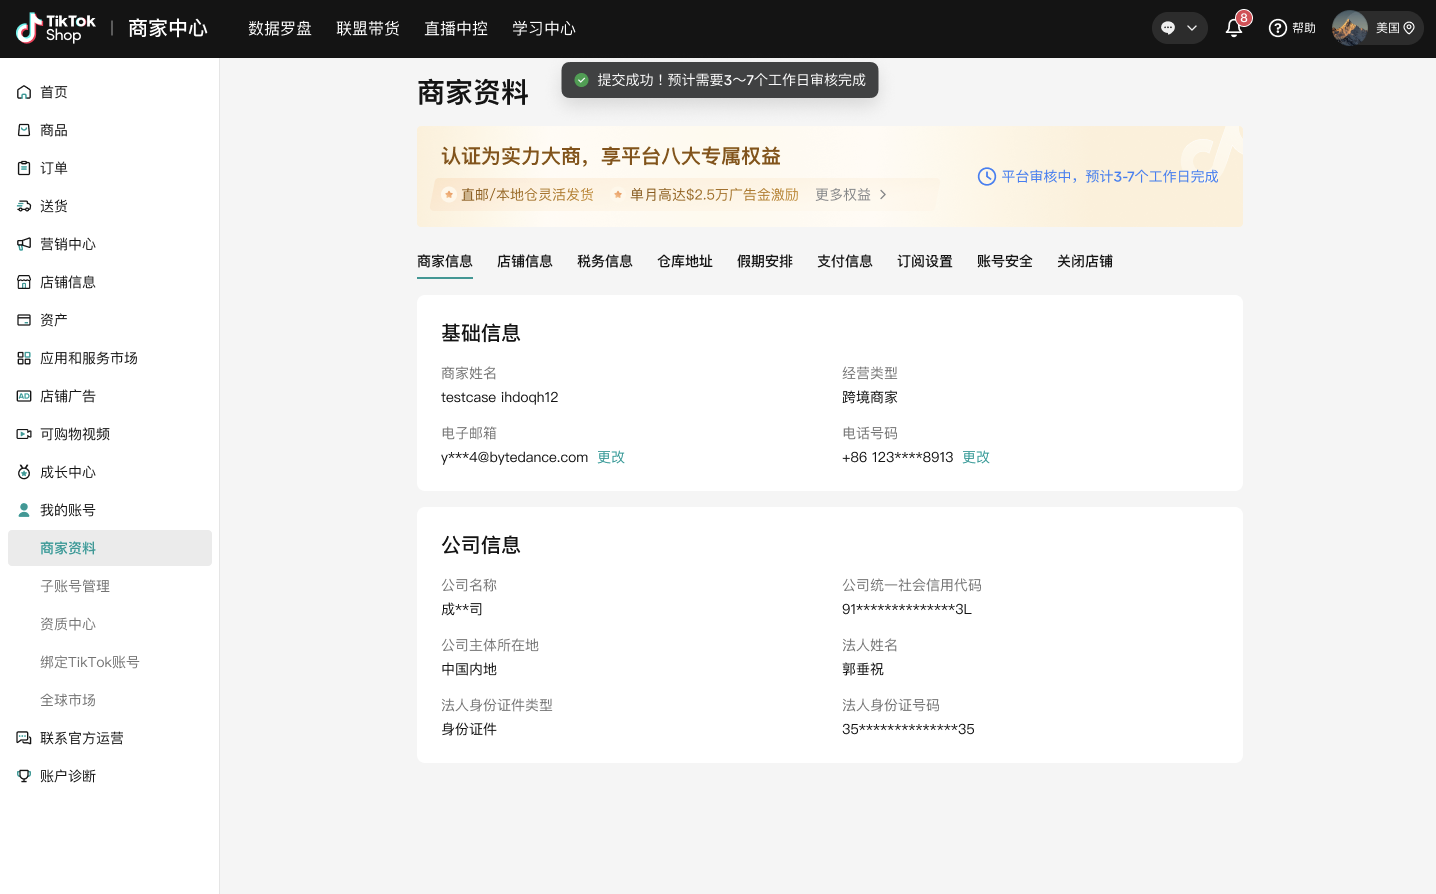Click the company name value 成**司
The height and width of the screenshot is (894, 1436).
click(462, 609)
